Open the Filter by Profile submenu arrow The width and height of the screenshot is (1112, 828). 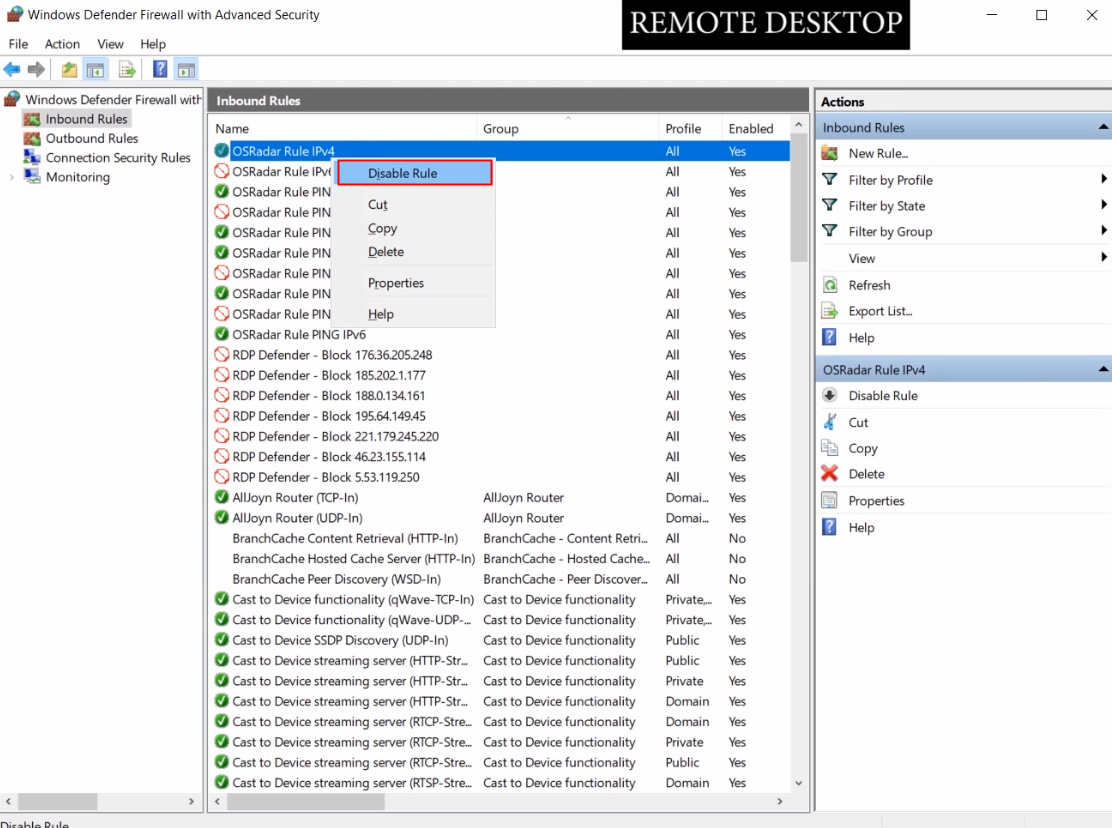1103,179
